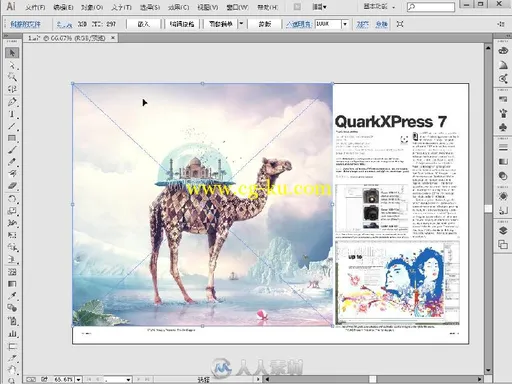The image size is (512, 384).
Task: Open the Layers panel icon
Action: (503, 231)
